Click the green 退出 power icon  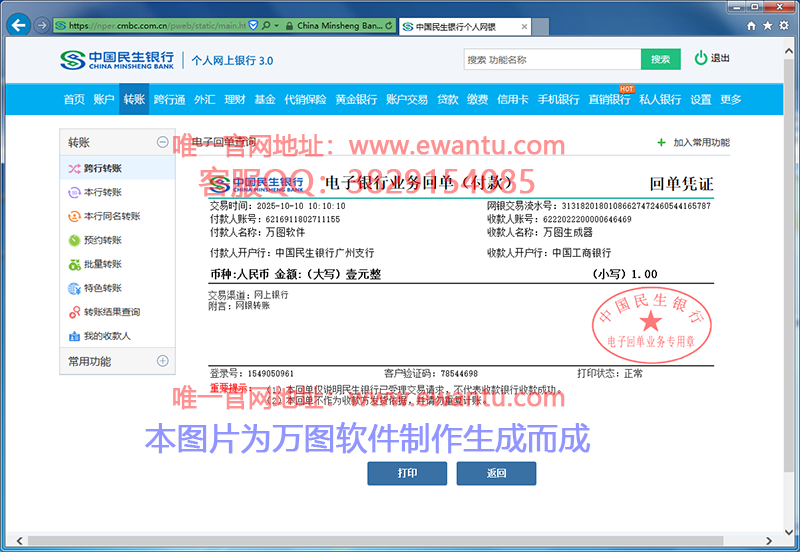click(x=701, y=58)
